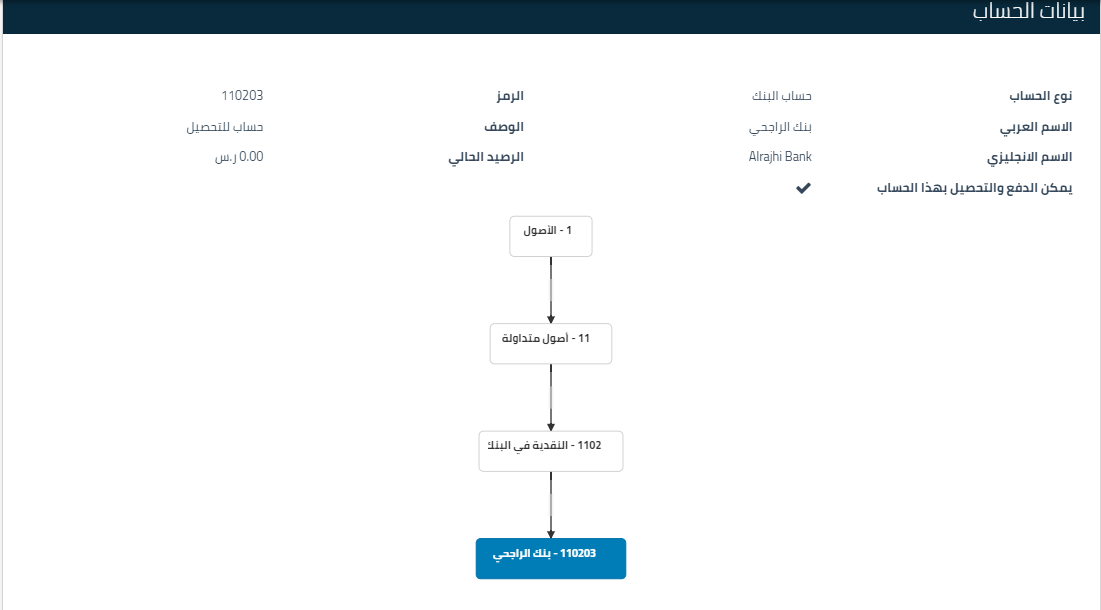Select the current balance "0.00 ر.س"
The image size is (1101, 610).
(x=238, y=156)
